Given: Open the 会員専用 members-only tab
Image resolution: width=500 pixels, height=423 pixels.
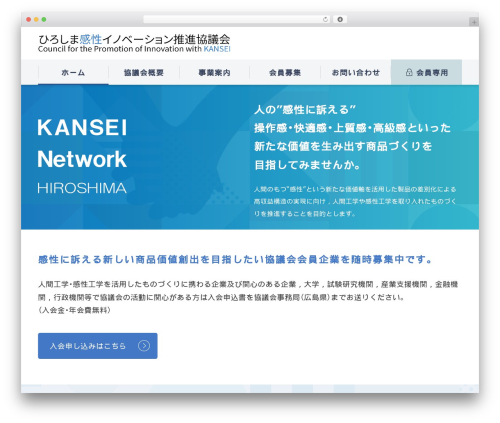Looking at the screenshot, I should pos(426,72).
